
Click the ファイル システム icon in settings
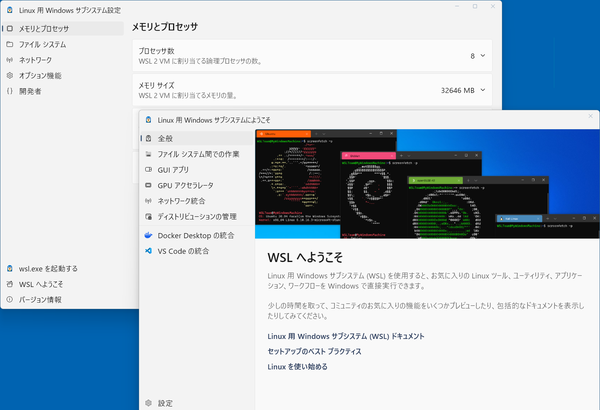tap(9, 45)
